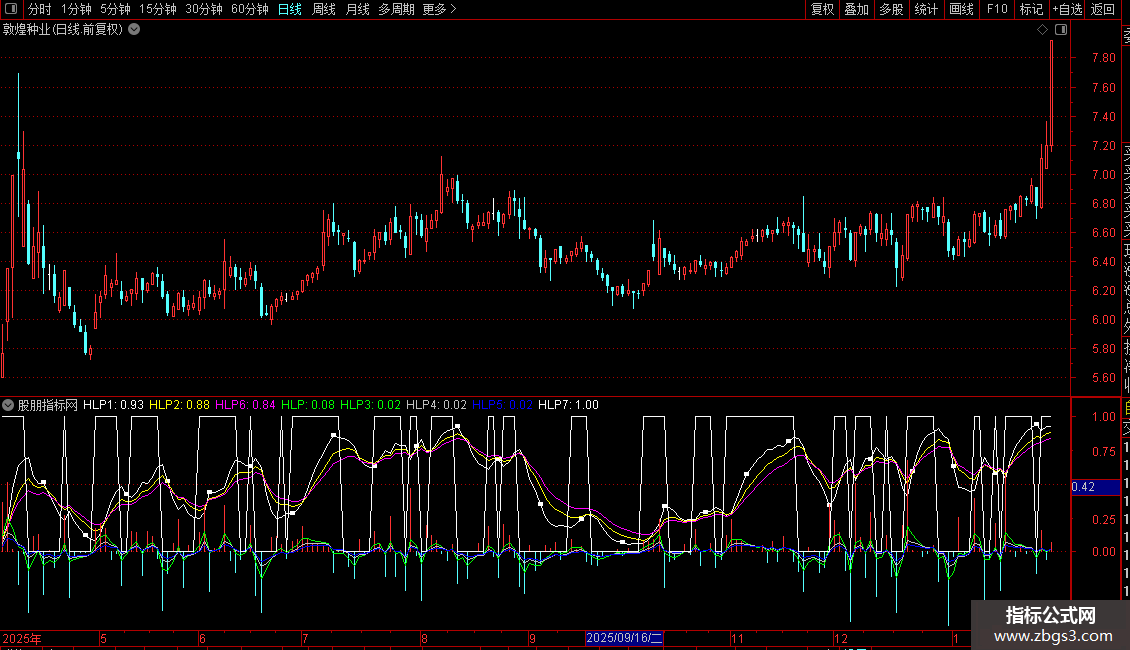
Task: Click the yellow HLP2: 0.88 label
Action: point(179,405)
